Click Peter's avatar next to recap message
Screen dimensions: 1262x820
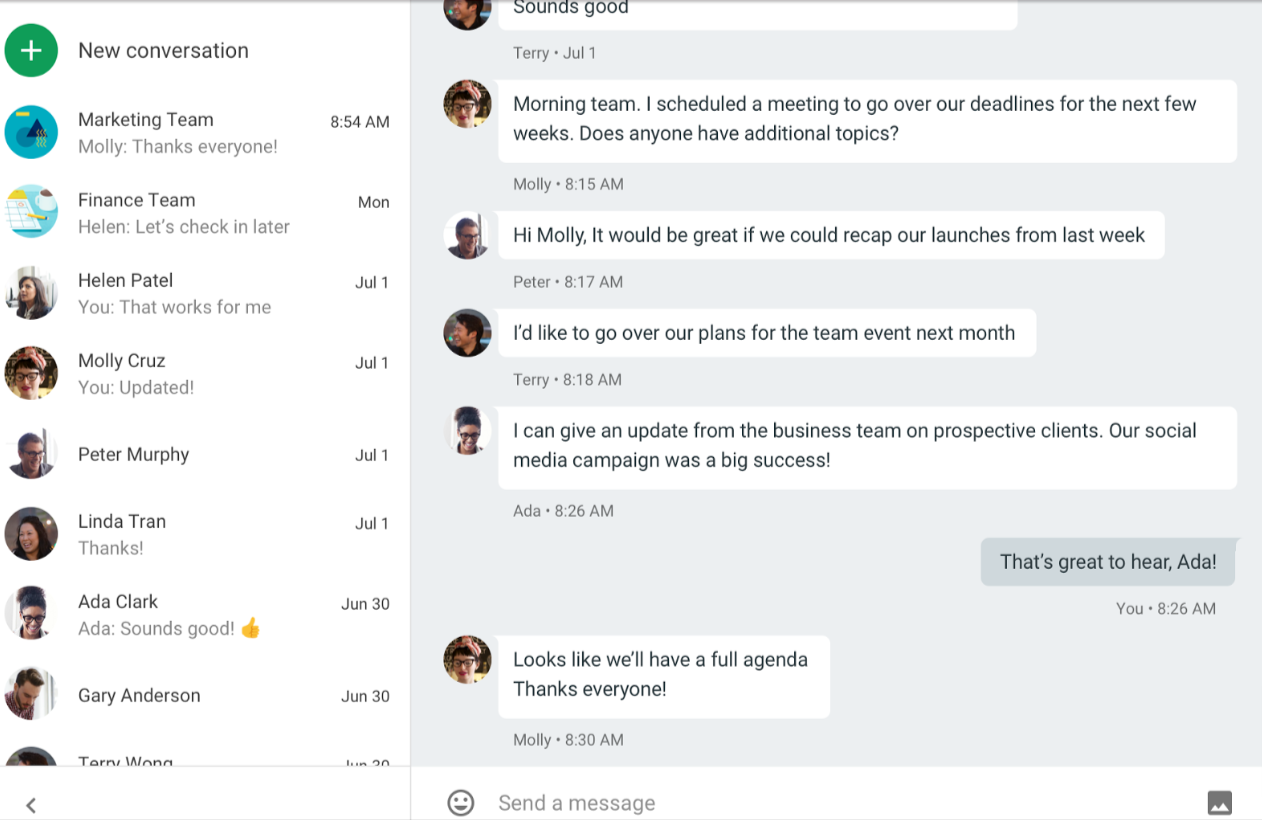[467, 235]
